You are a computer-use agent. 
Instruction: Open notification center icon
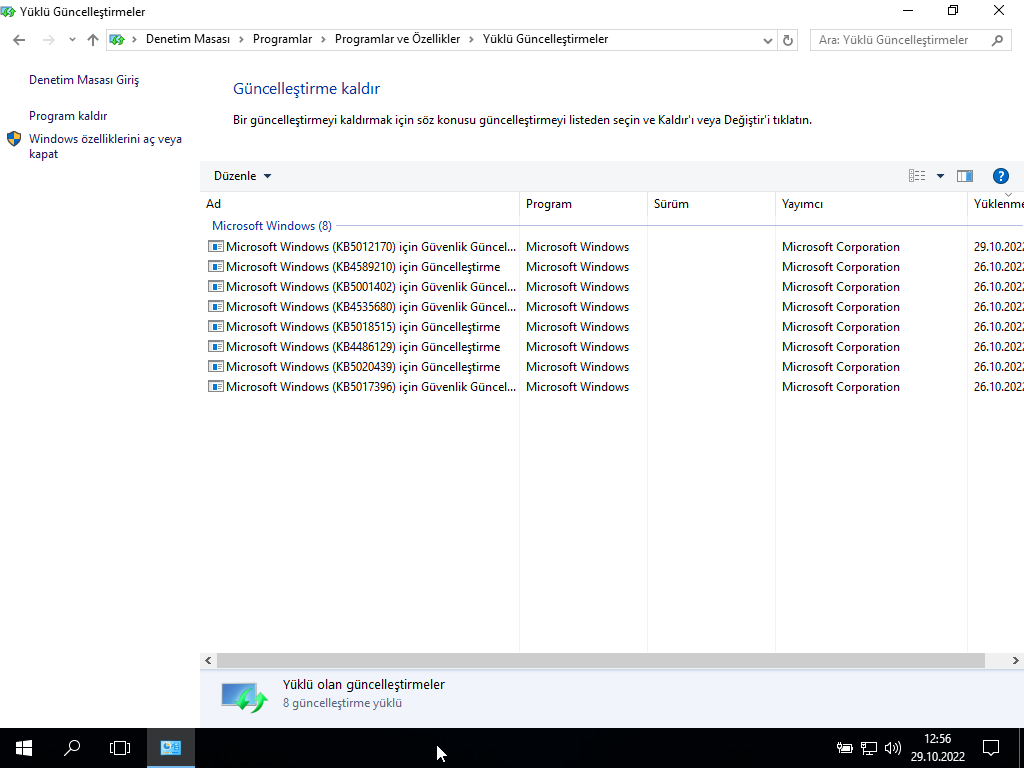[991, 747]
